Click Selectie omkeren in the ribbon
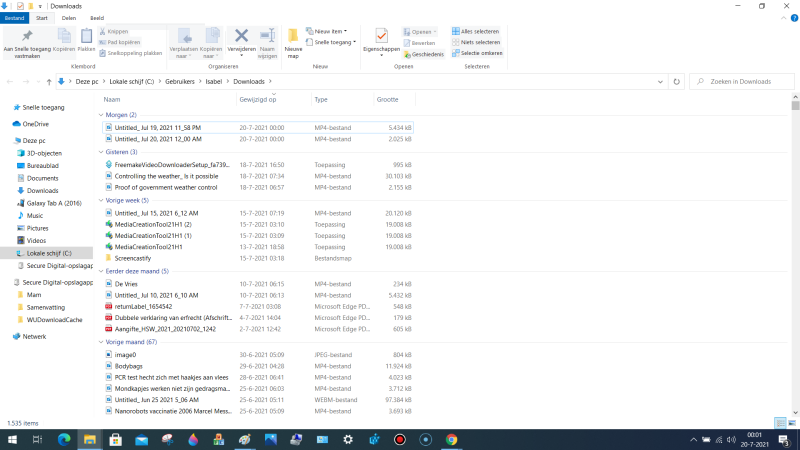 point(475,53)
